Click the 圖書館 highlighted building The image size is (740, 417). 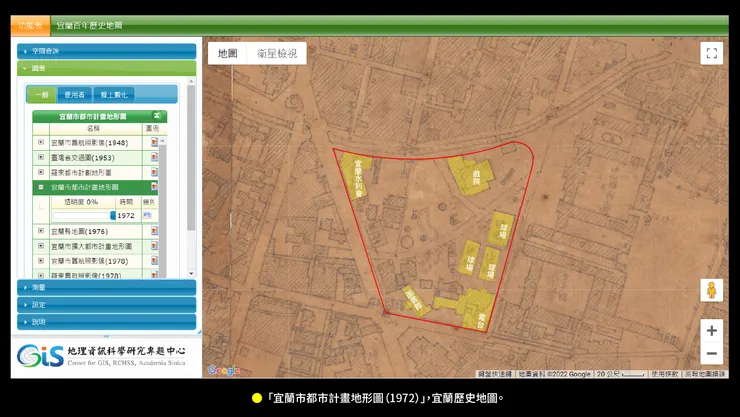415,300
